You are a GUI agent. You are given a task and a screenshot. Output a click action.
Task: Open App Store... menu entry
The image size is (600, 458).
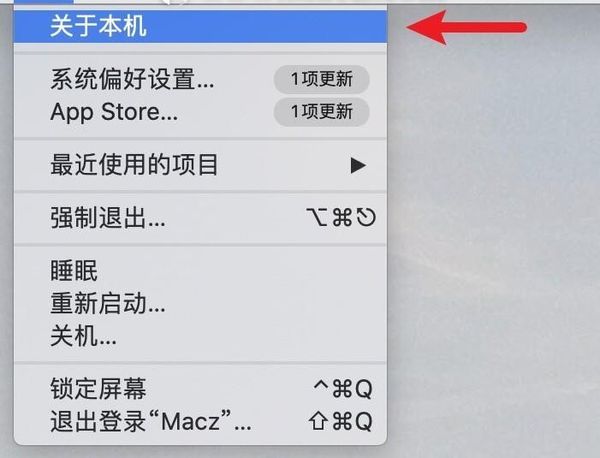pos(200,112)
